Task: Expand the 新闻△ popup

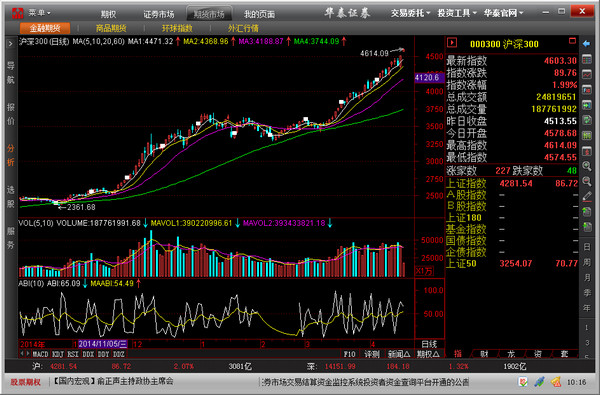Action: (x=399, y=354)
